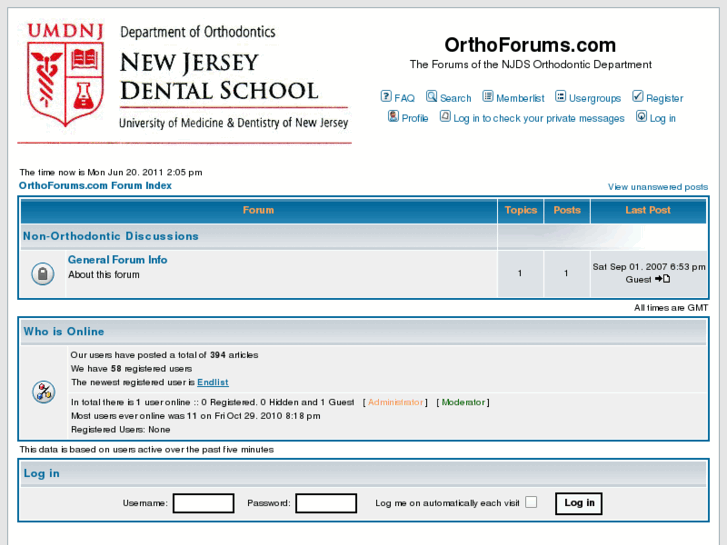Click 'Registered Users: None' text
Viewport: 727px width, 545px height.
[121, 430]
